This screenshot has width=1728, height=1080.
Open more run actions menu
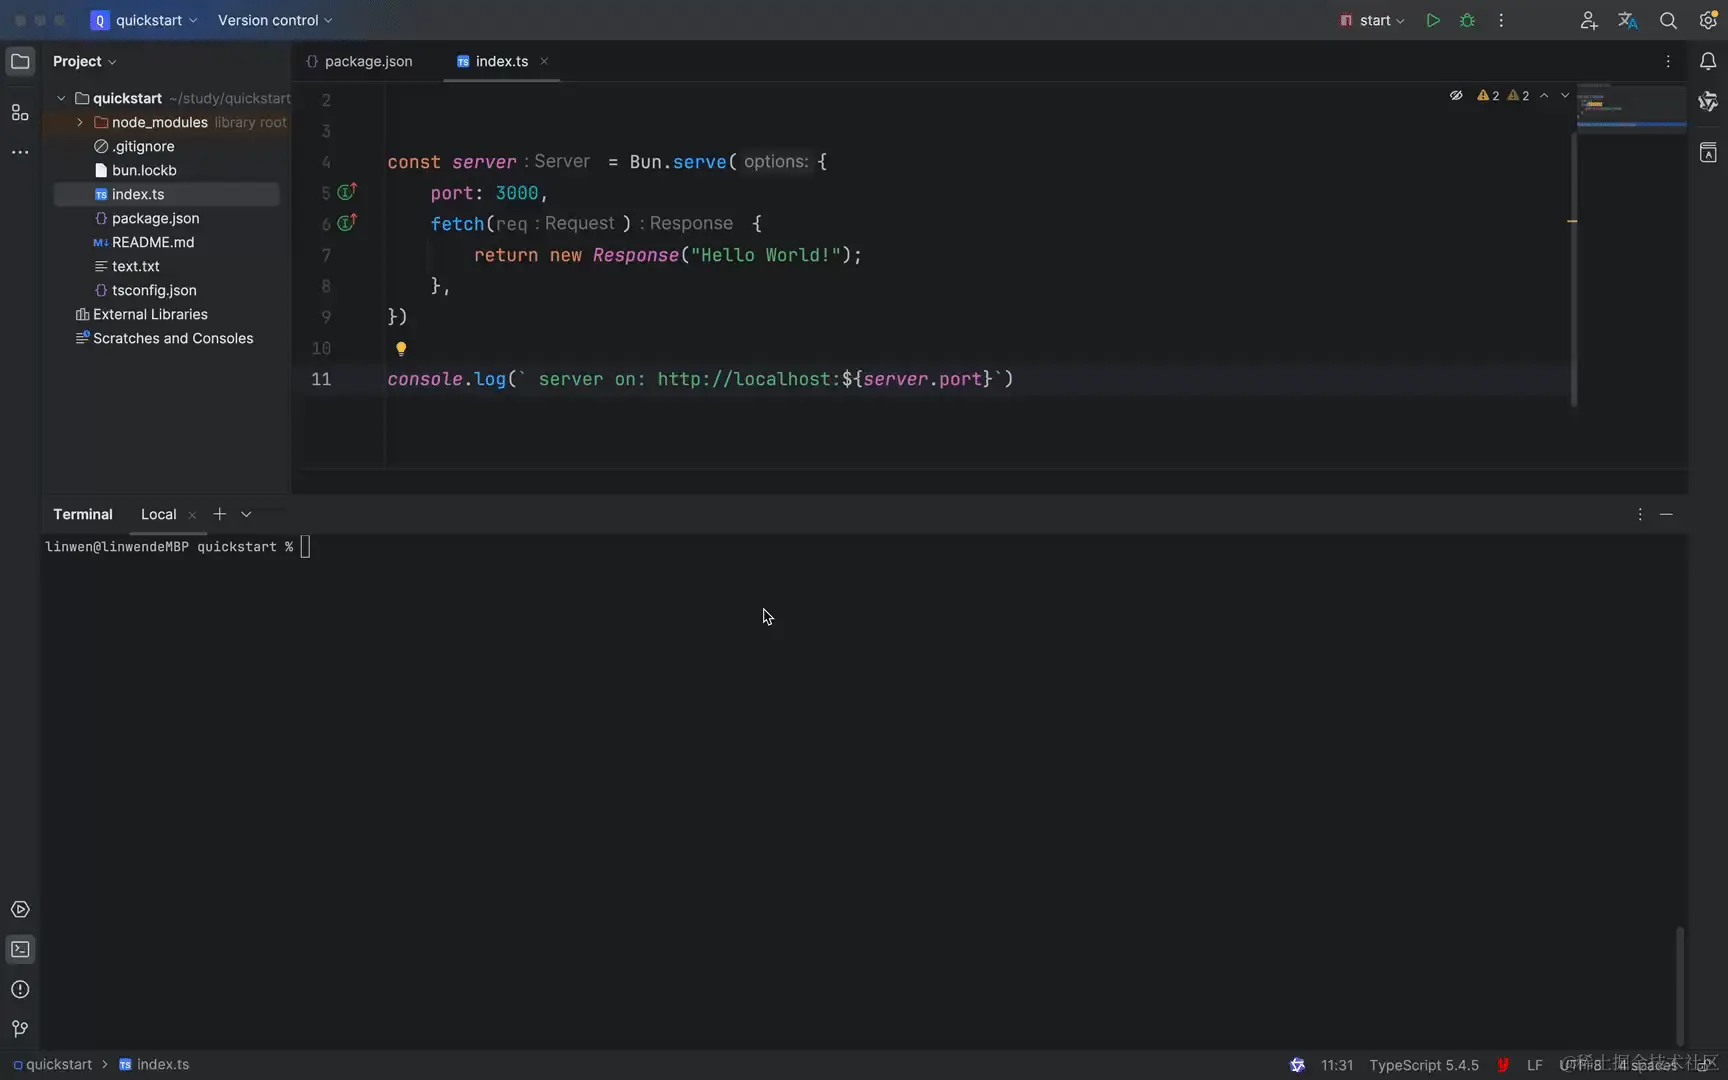[1501, 20]
